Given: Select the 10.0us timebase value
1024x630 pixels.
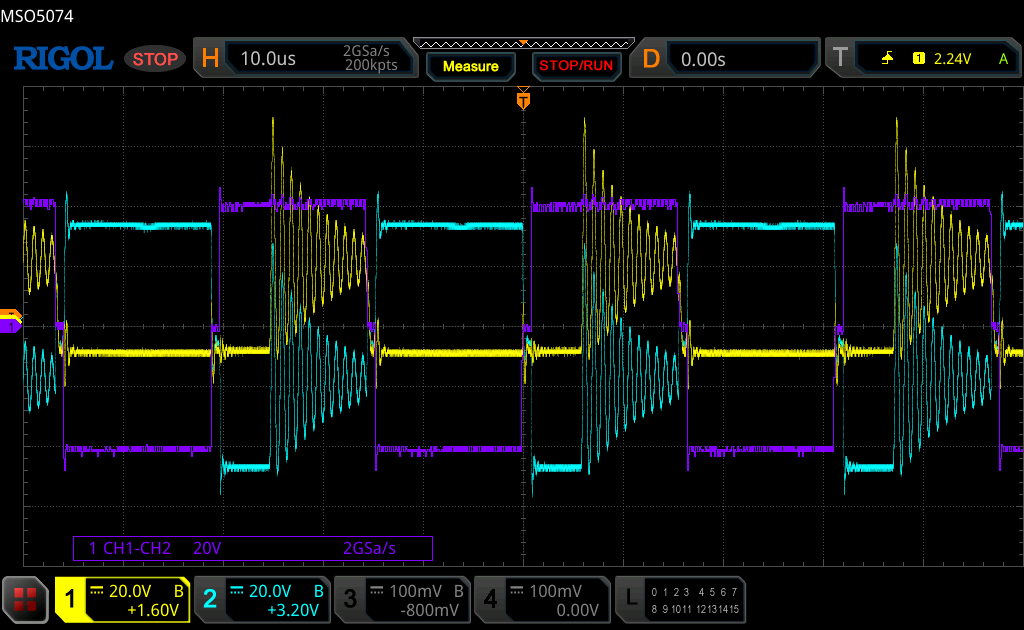Looking at the screenshot, I should 268,59.
